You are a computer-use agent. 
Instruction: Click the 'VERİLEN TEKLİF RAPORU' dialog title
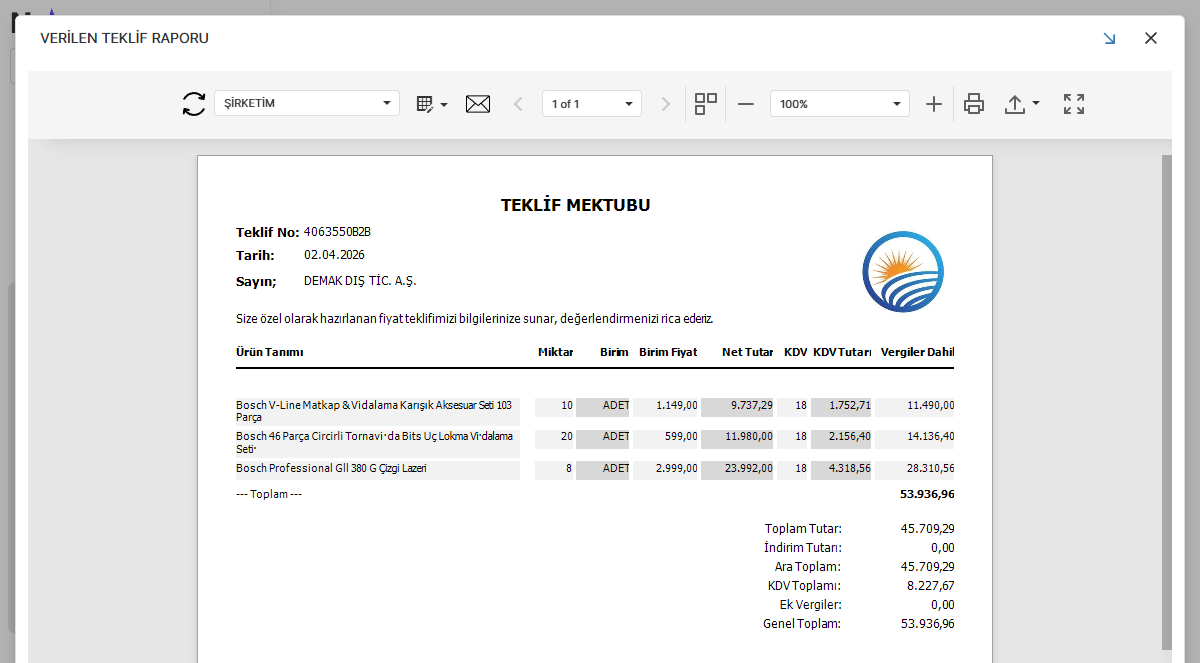[124, 38]
